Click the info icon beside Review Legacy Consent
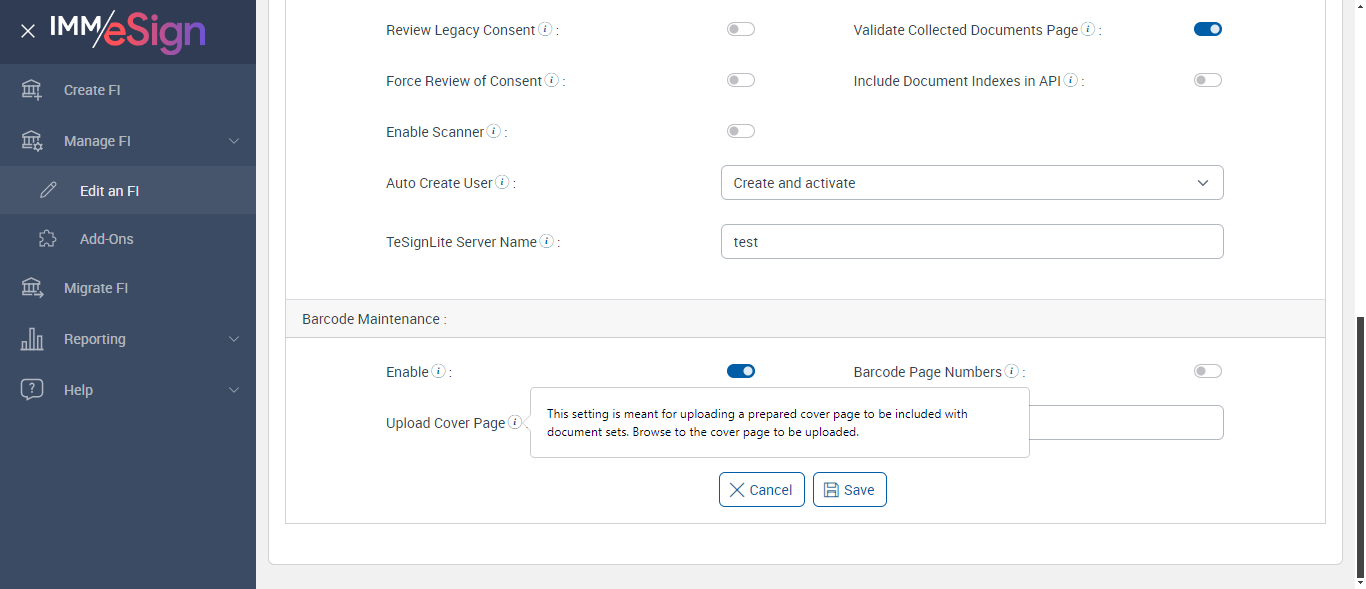 545,30
